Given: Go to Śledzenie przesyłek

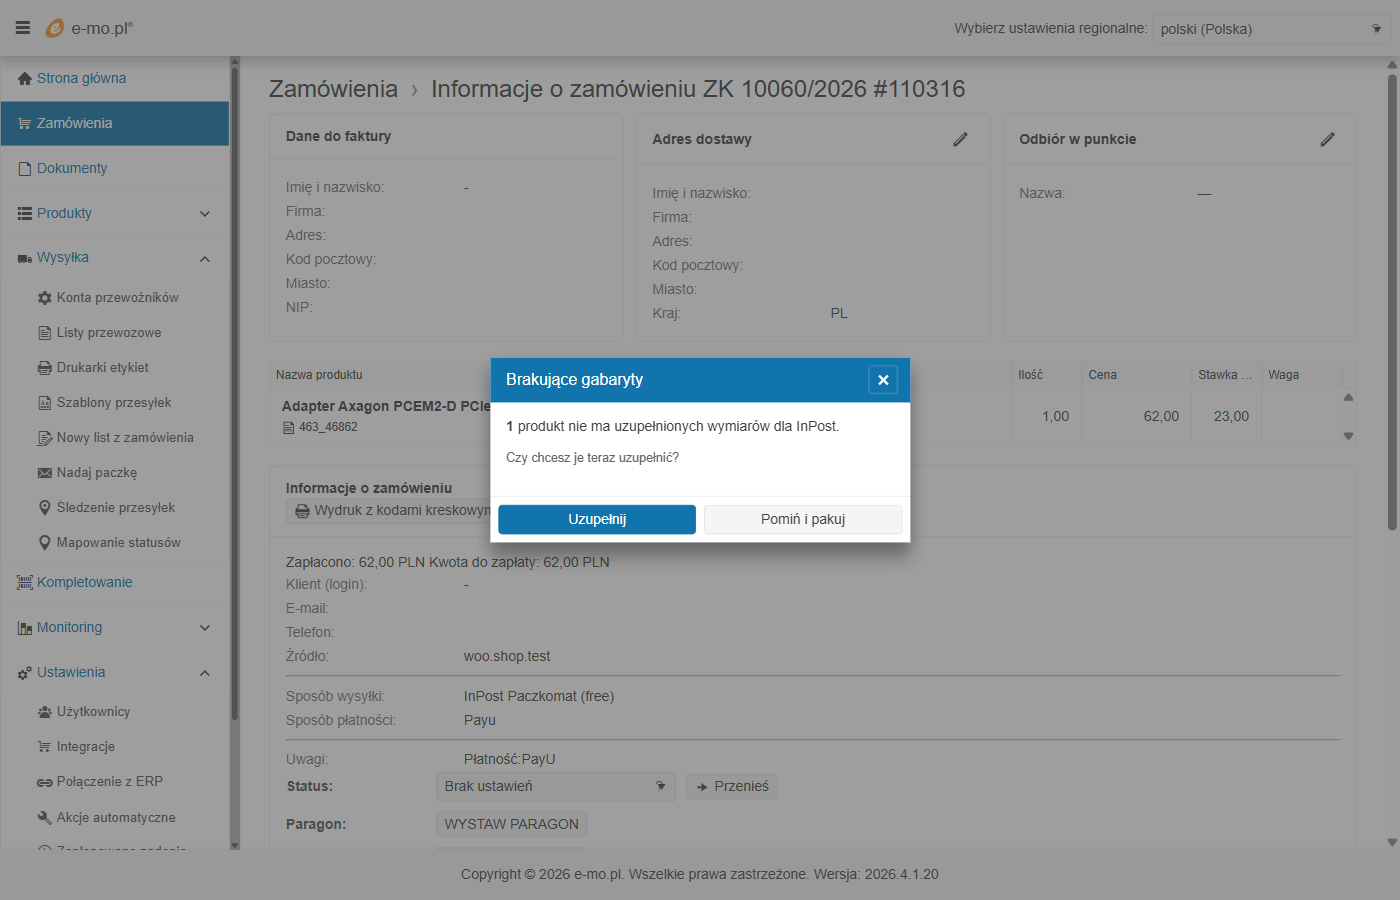Looking at the screenshot, I should (x=115, y=508).
